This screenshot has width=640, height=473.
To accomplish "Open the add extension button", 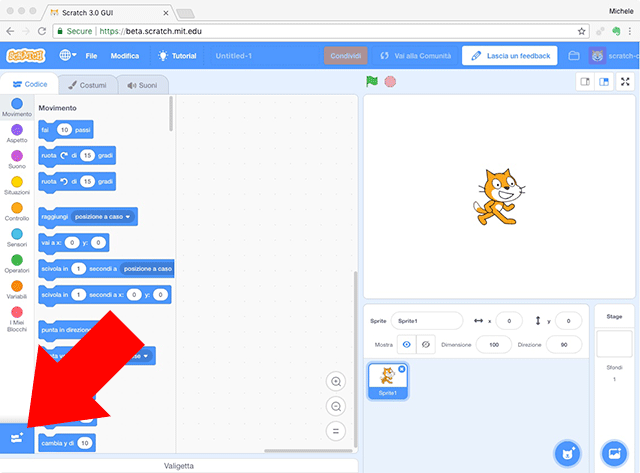I will 17,438.
